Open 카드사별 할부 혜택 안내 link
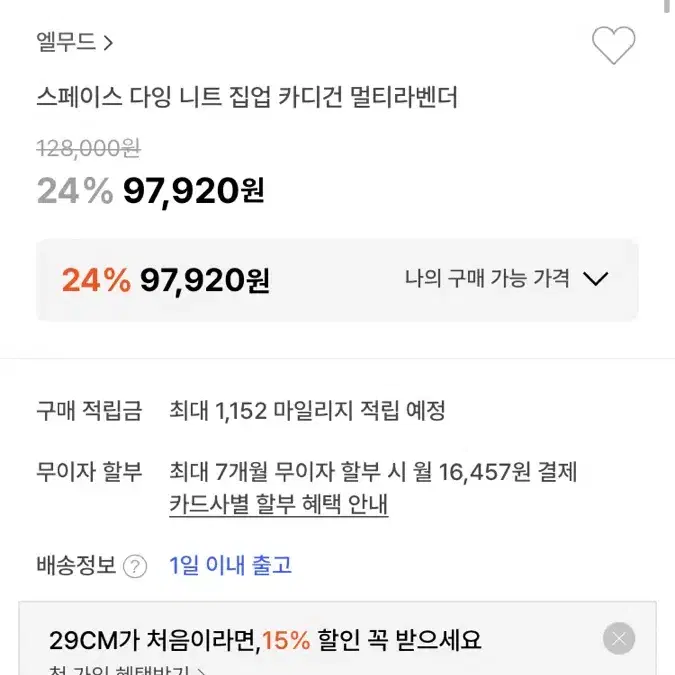675x675 pixels. (279, 504)
